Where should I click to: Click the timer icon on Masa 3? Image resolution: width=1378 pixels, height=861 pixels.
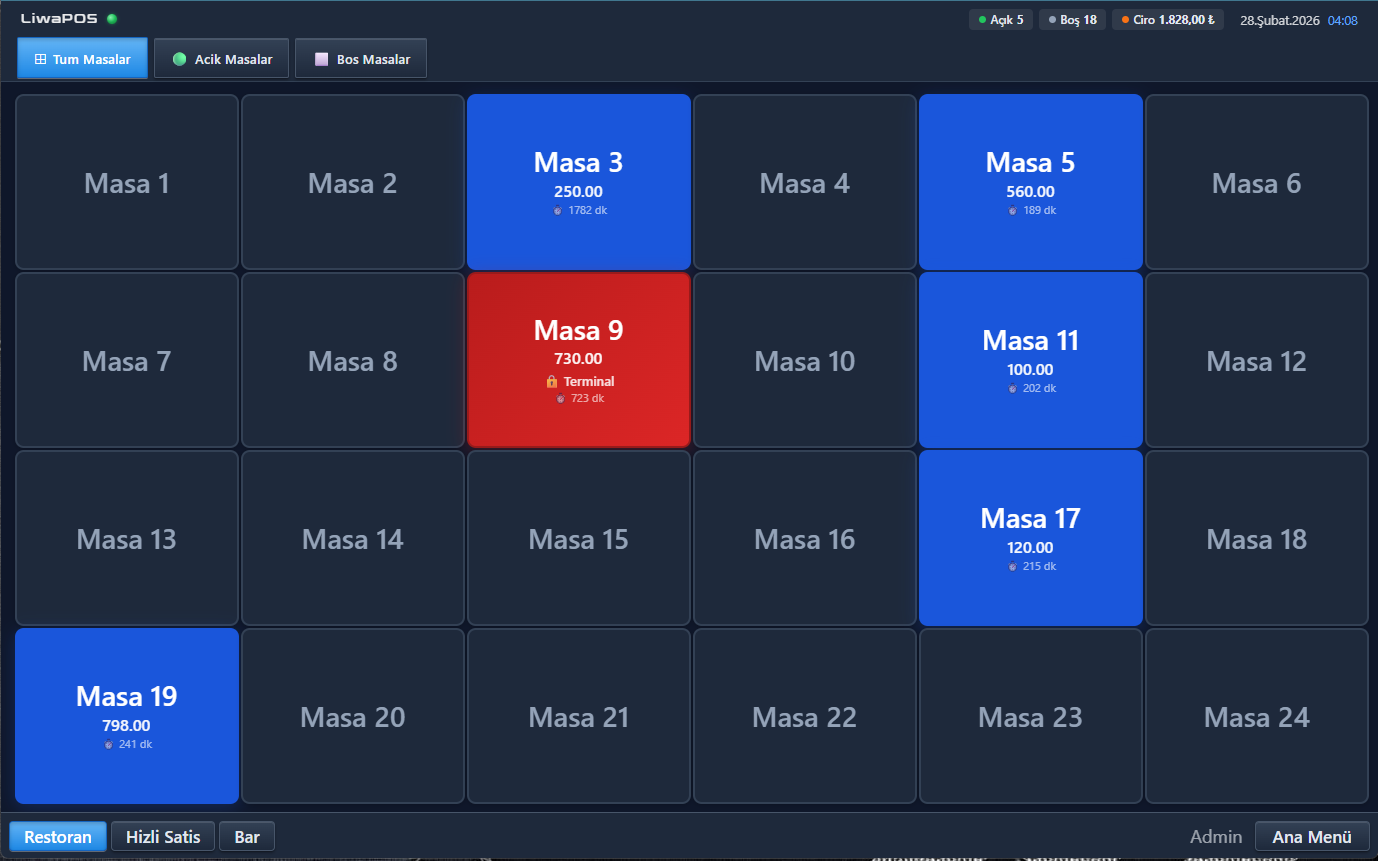tap(558, 211)
